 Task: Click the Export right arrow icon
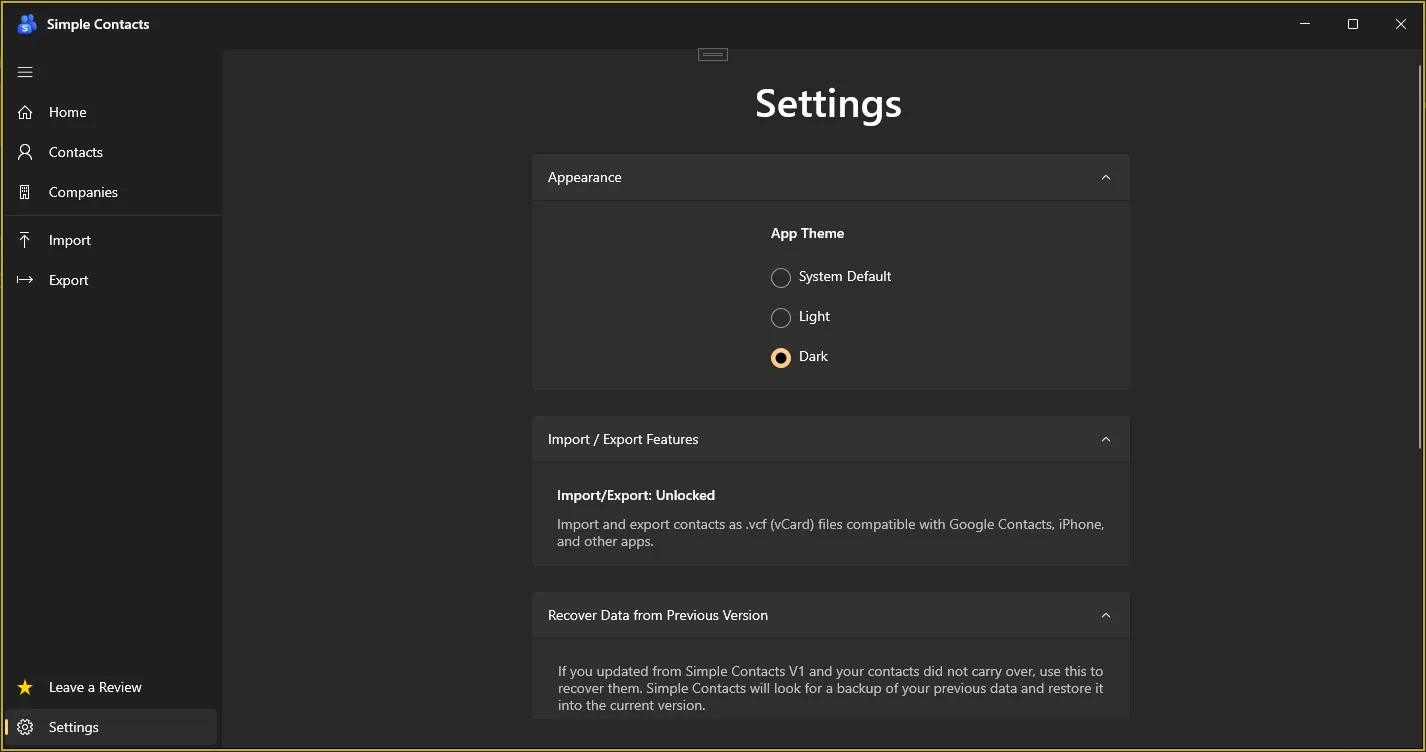[x=25, y=280]
